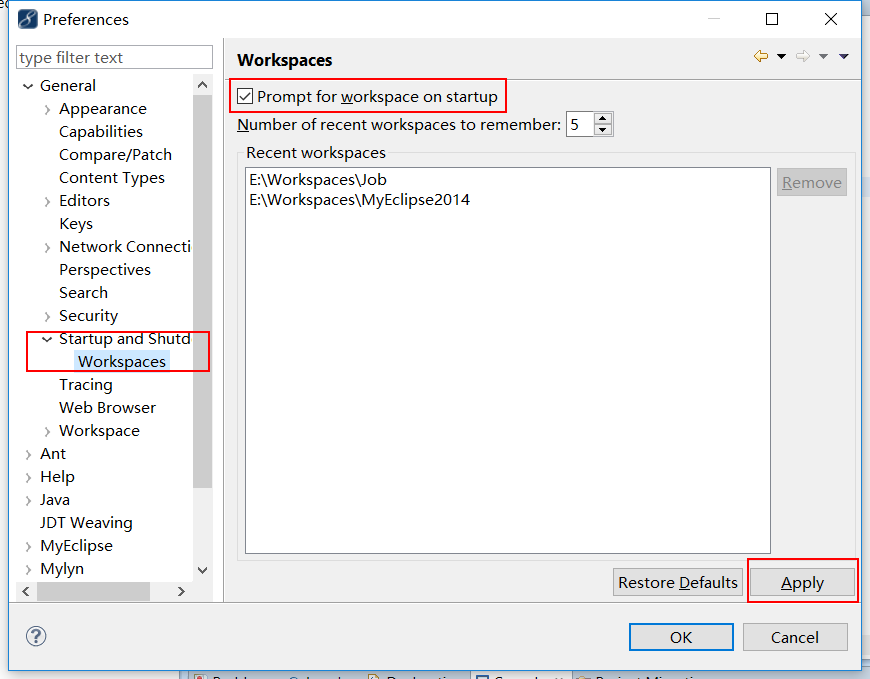Viewport: 870px width, 679px height.
Task: Open the preferences view menu triangle
Action: point(844,56)
